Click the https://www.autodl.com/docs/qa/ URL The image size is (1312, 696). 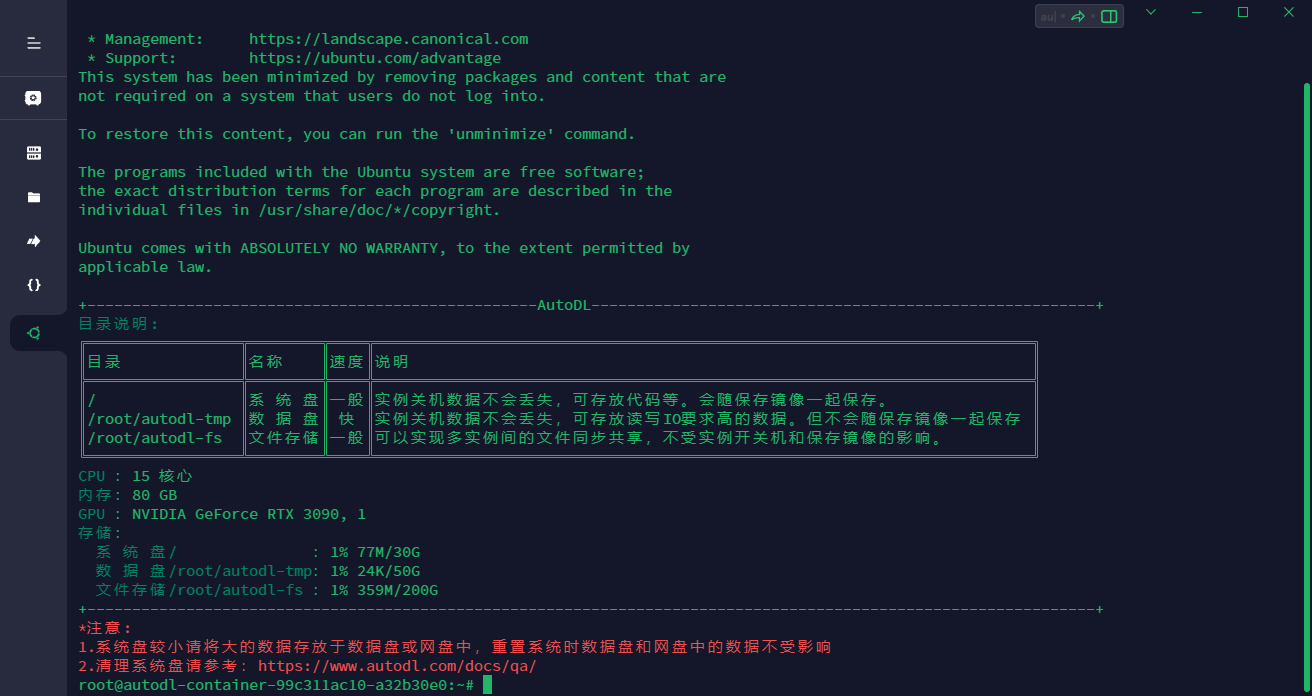point(397,666)
